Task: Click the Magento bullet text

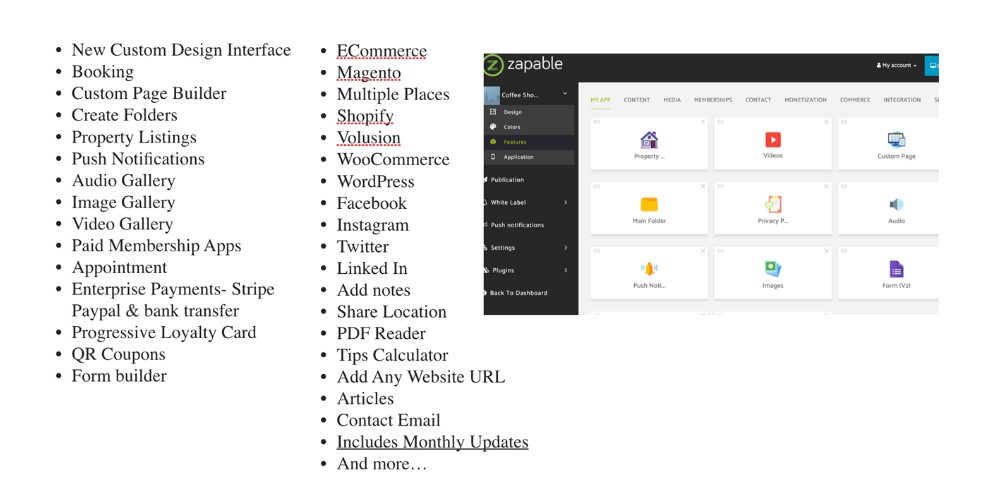Action: [369, 73]
